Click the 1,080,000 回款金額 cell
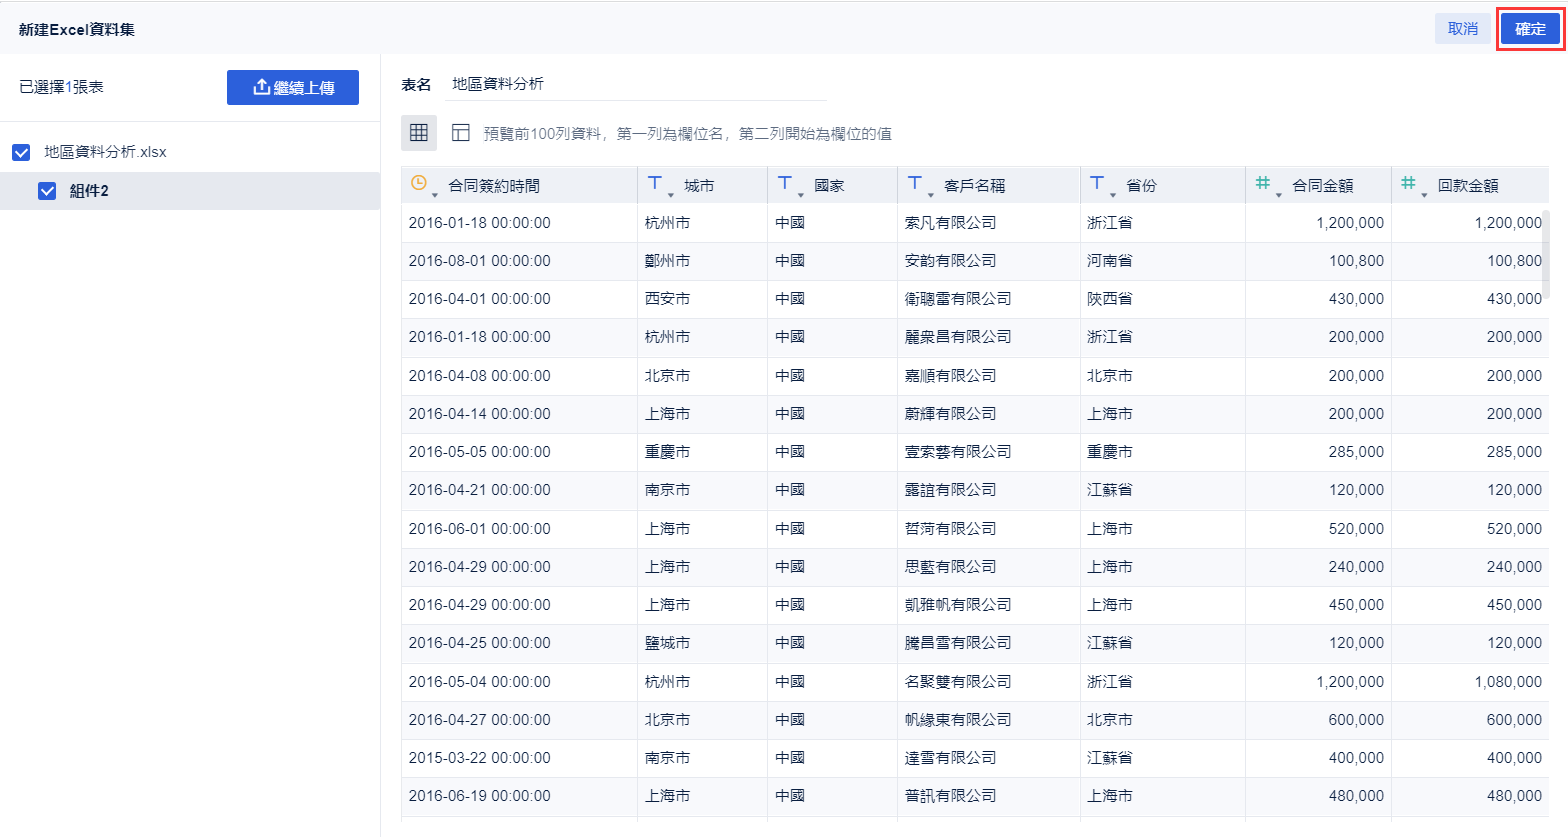1568x837 pixels. (x=1470, y=682)
